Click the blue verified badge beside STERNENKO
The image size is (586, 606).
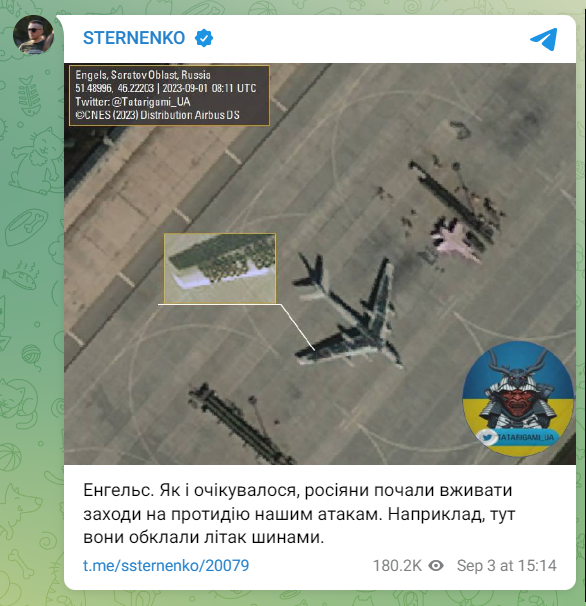pos(204,38)
